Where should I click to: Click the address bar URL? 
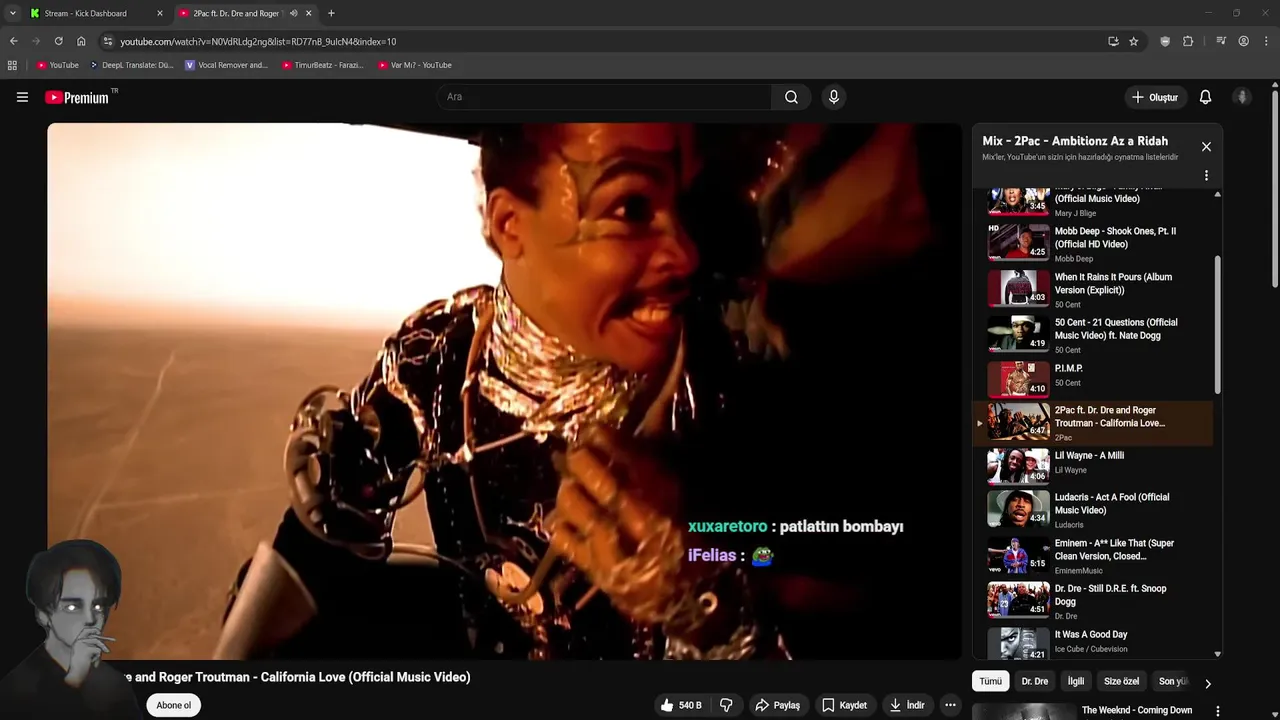tap(258, 41)
